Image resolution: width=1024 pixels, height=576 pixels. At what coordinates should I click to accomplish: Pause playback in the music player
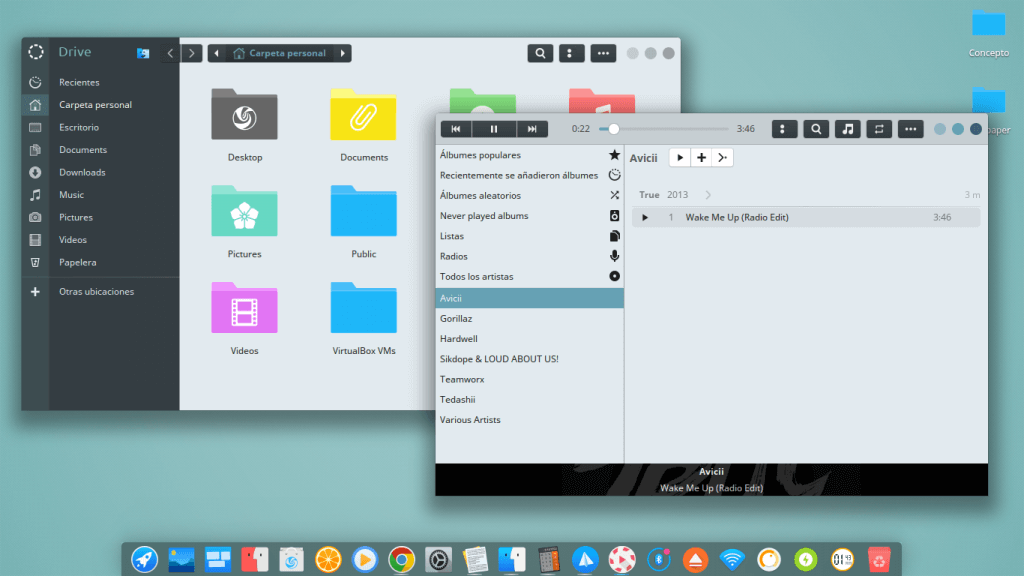point(494,129)
